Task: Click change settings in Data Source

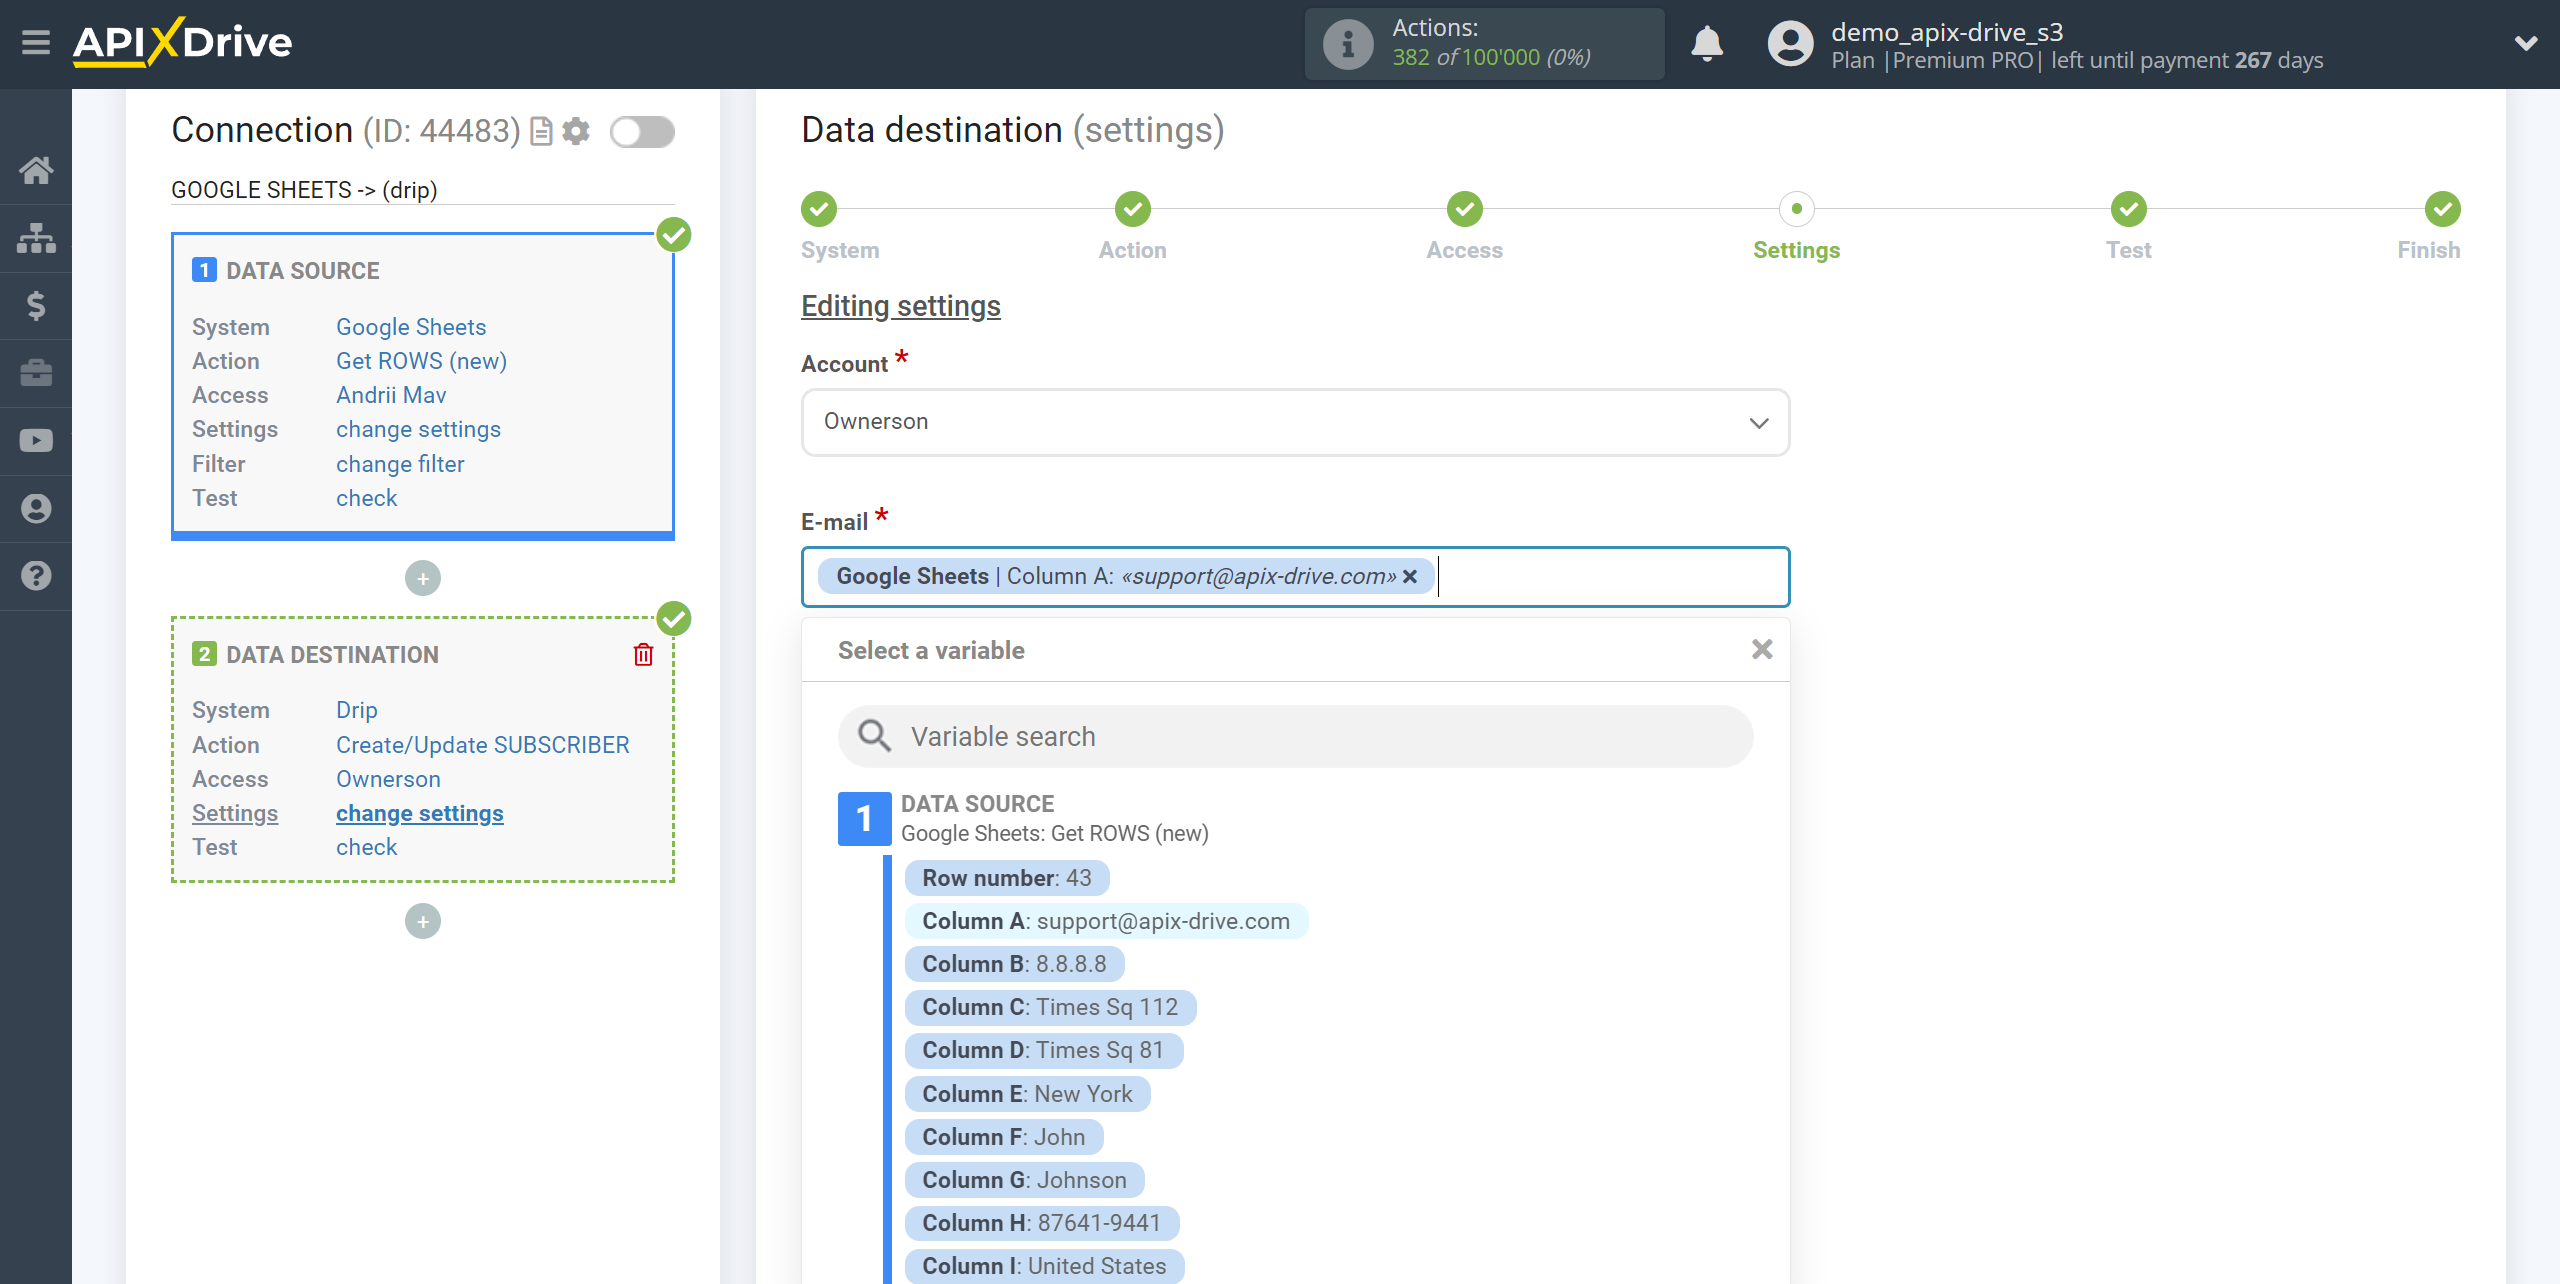Action: tap(418, 429)
